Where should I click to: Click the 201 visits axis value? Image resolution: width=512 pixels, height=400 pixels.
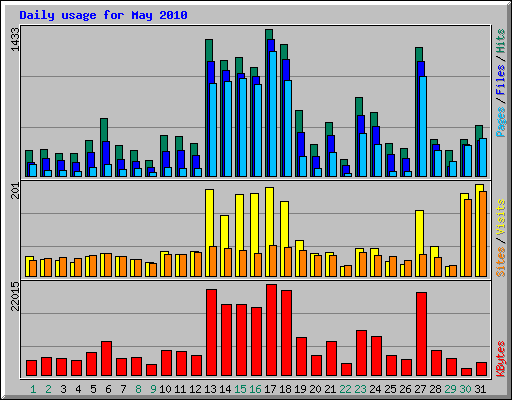coord(15,191)
